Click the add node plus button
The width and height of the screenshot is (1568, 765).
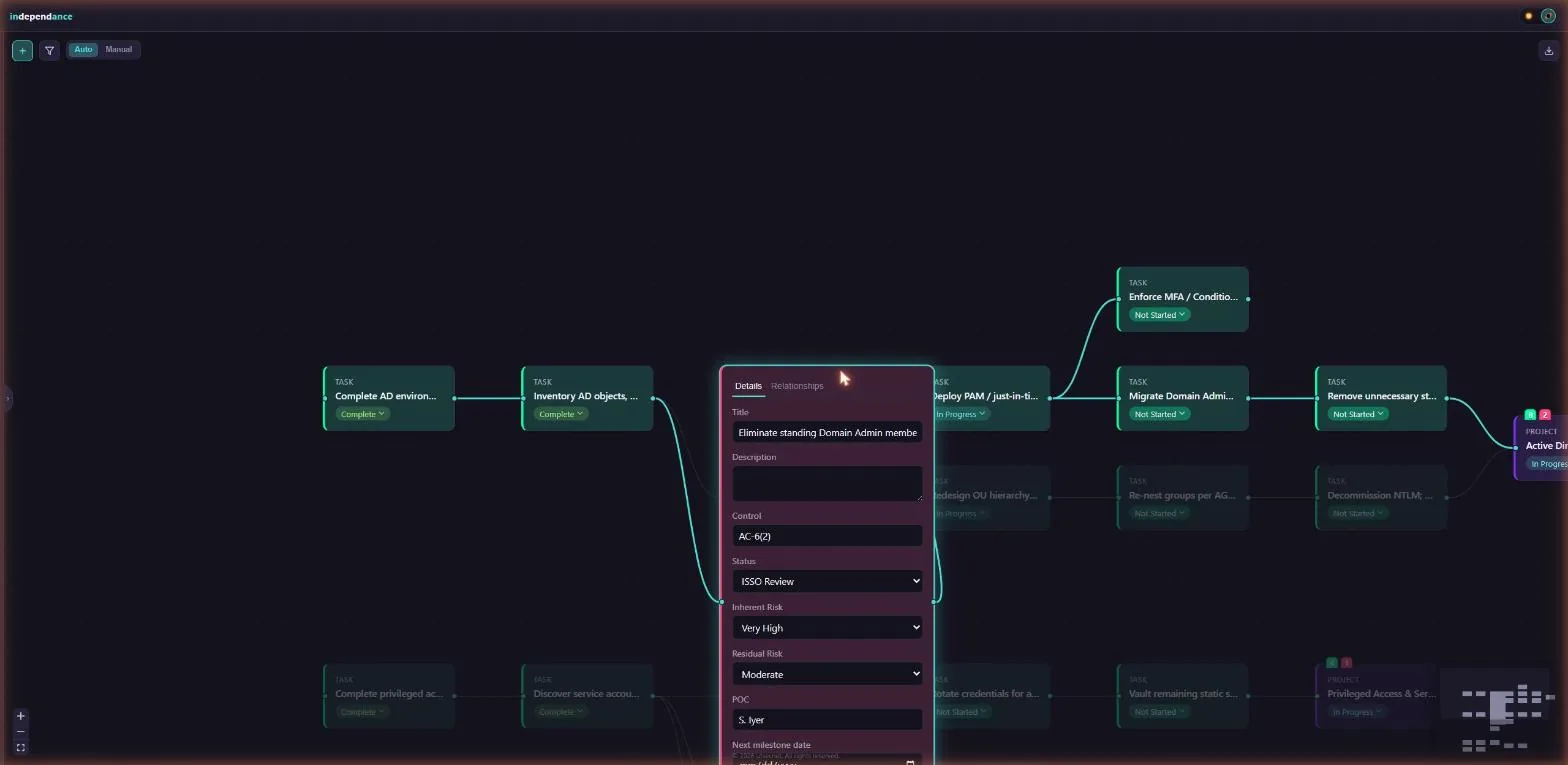point(22,50)
